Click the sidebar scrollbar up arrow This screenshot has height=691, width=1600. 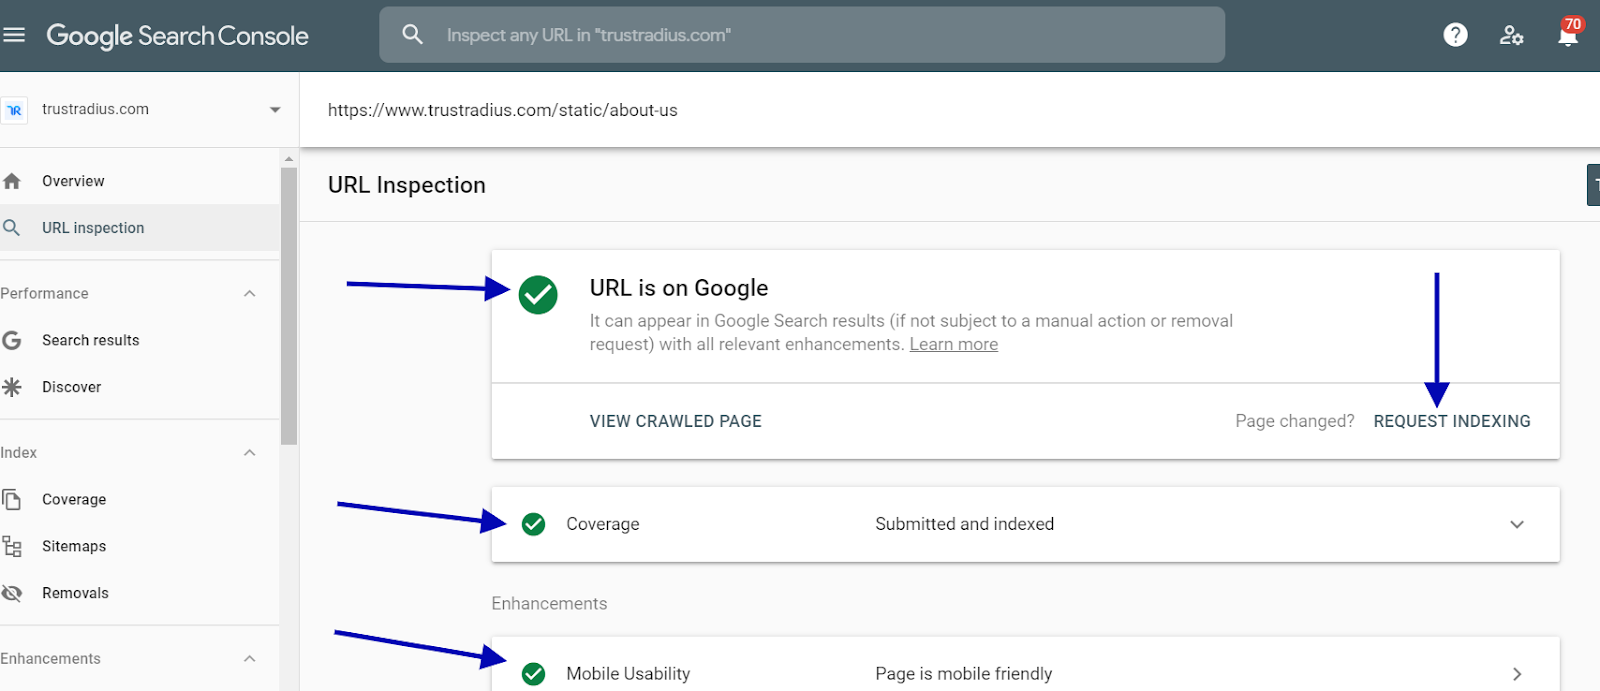point(289,158)
